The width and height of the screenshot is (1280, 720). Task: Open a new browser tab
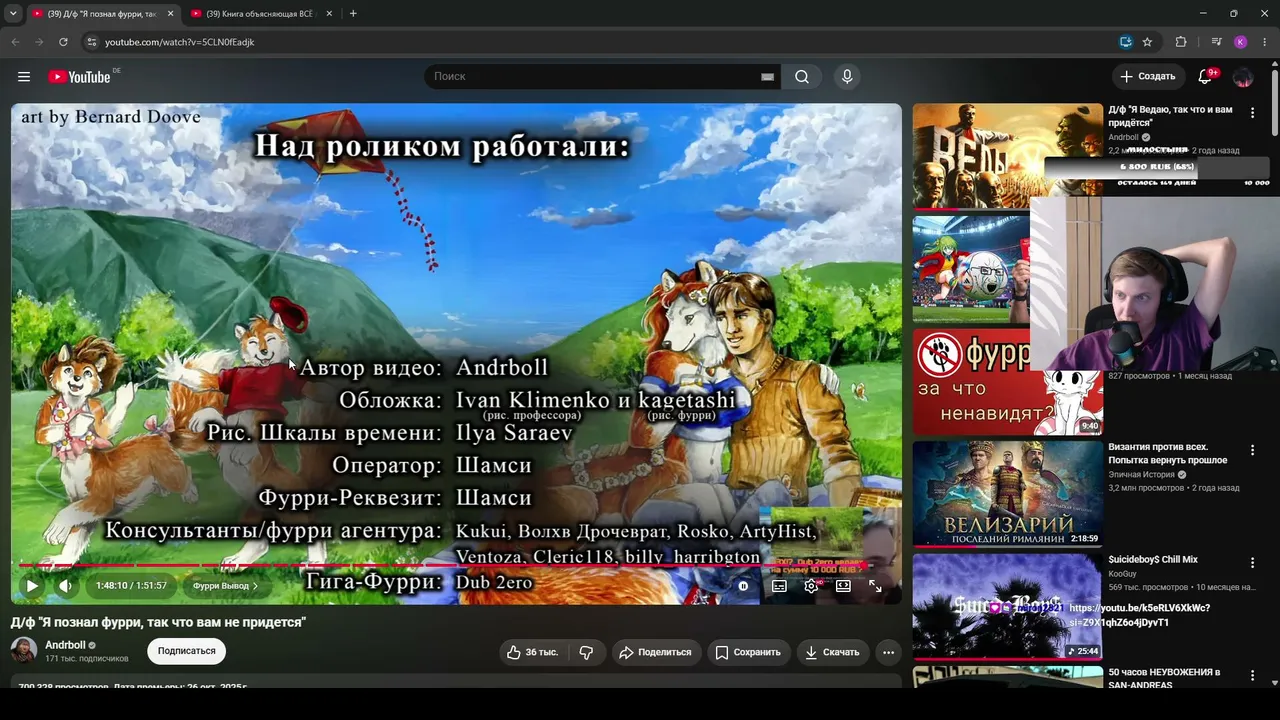353,14
